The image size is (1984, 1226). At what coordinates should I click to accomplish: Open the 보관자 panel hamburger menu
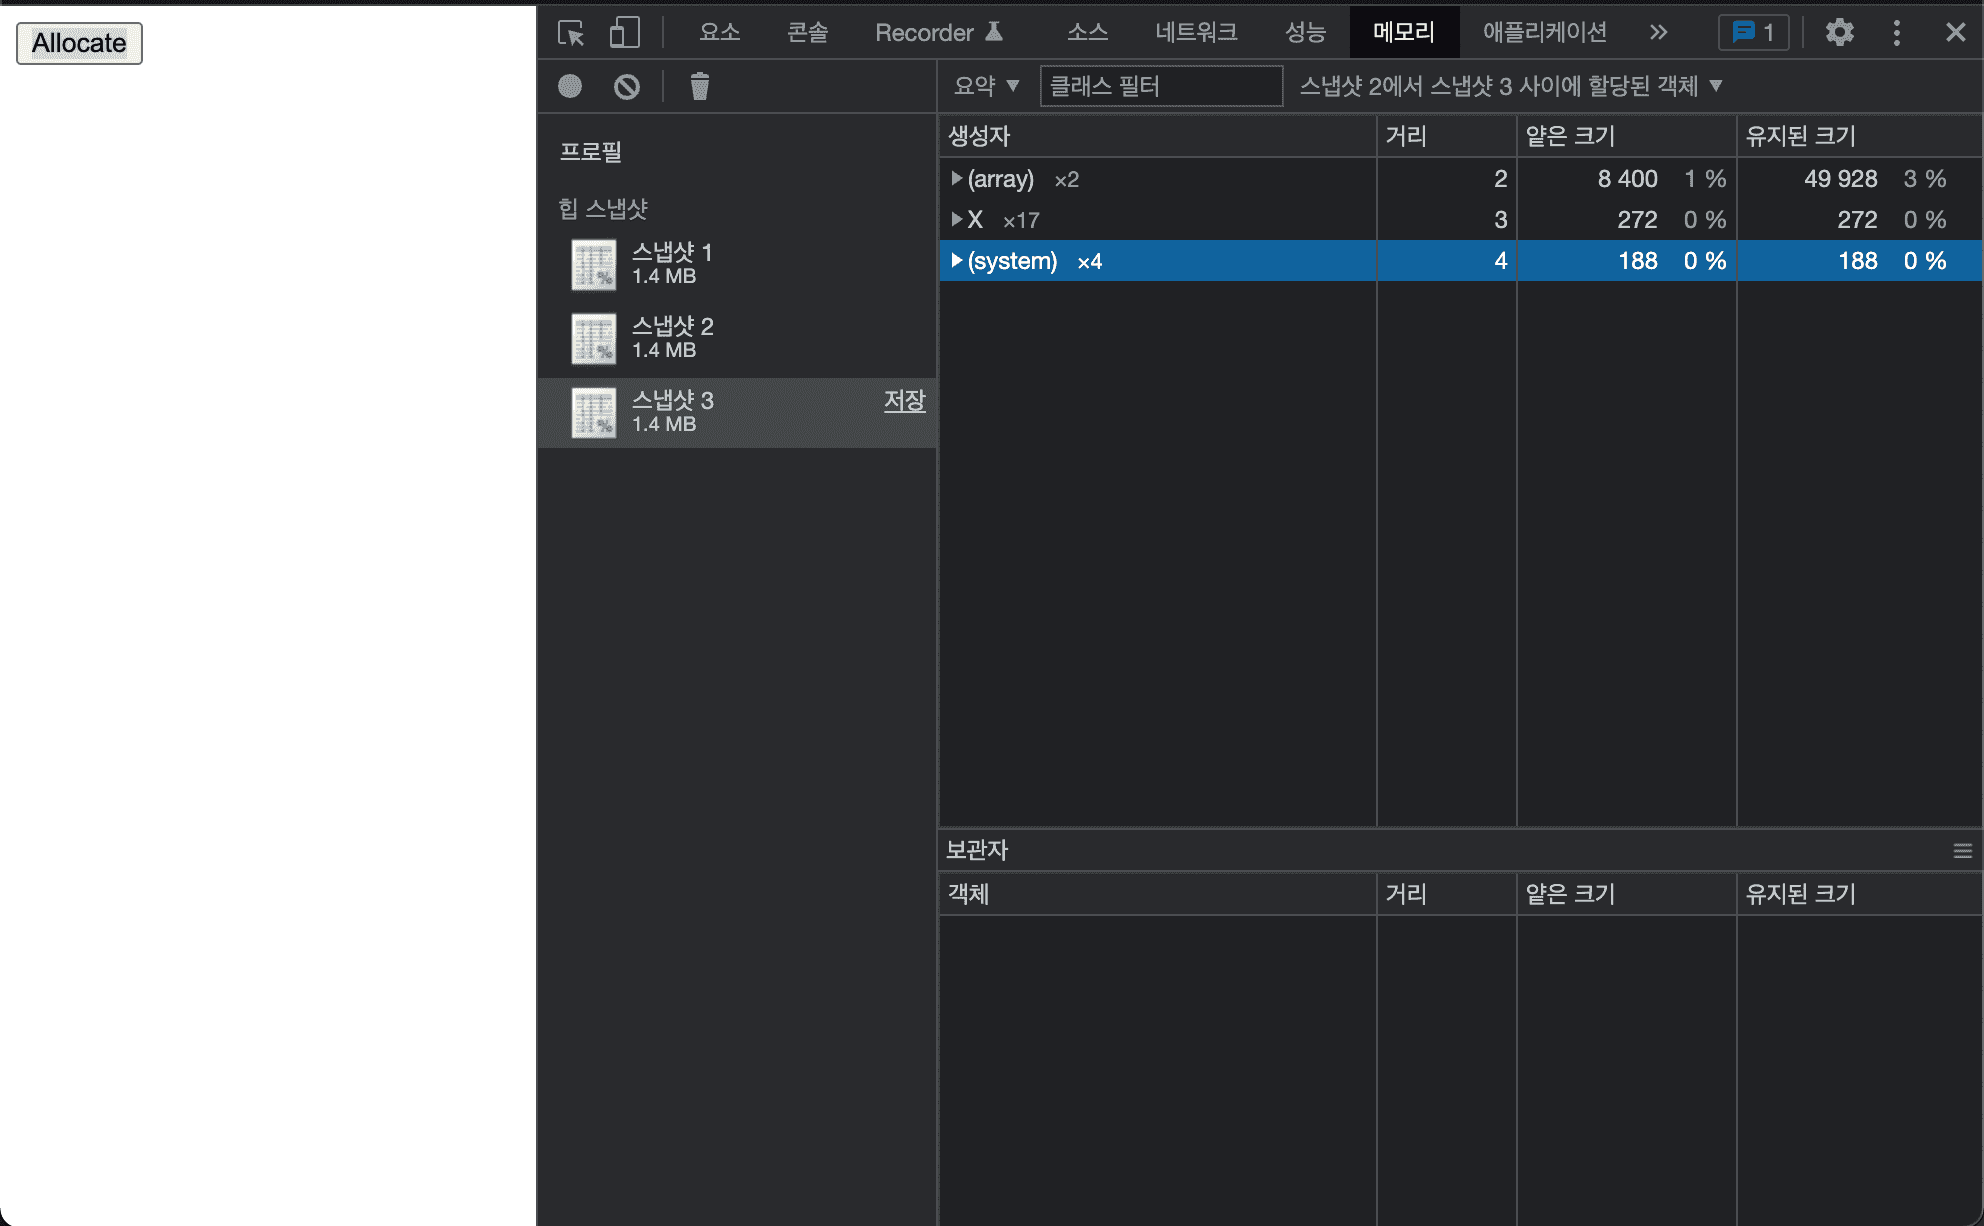[1961, 850]
